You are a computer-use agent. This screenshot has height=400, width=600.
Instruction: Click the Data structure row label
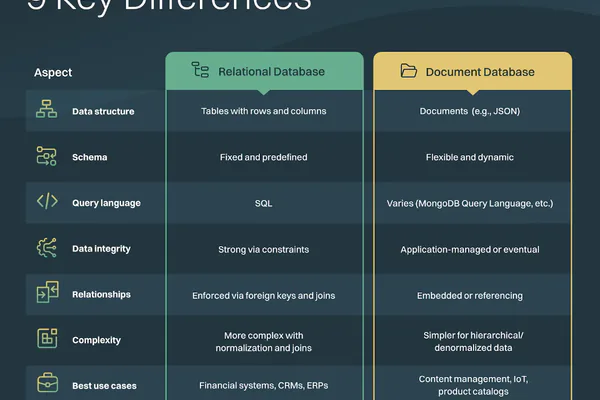pos(103,111)
